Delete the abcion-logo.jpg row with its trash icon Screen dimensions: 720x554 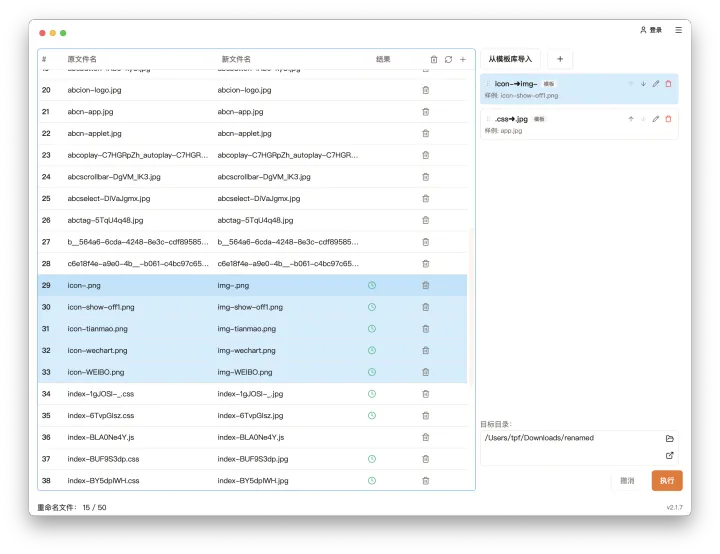(426, 90)
